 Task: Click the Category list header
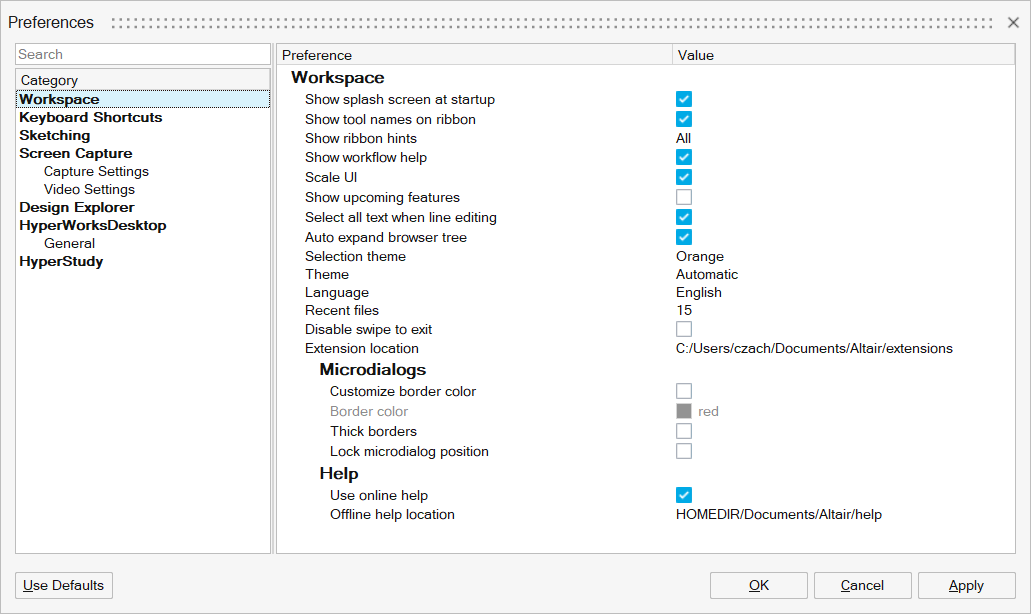coord(143,80)
